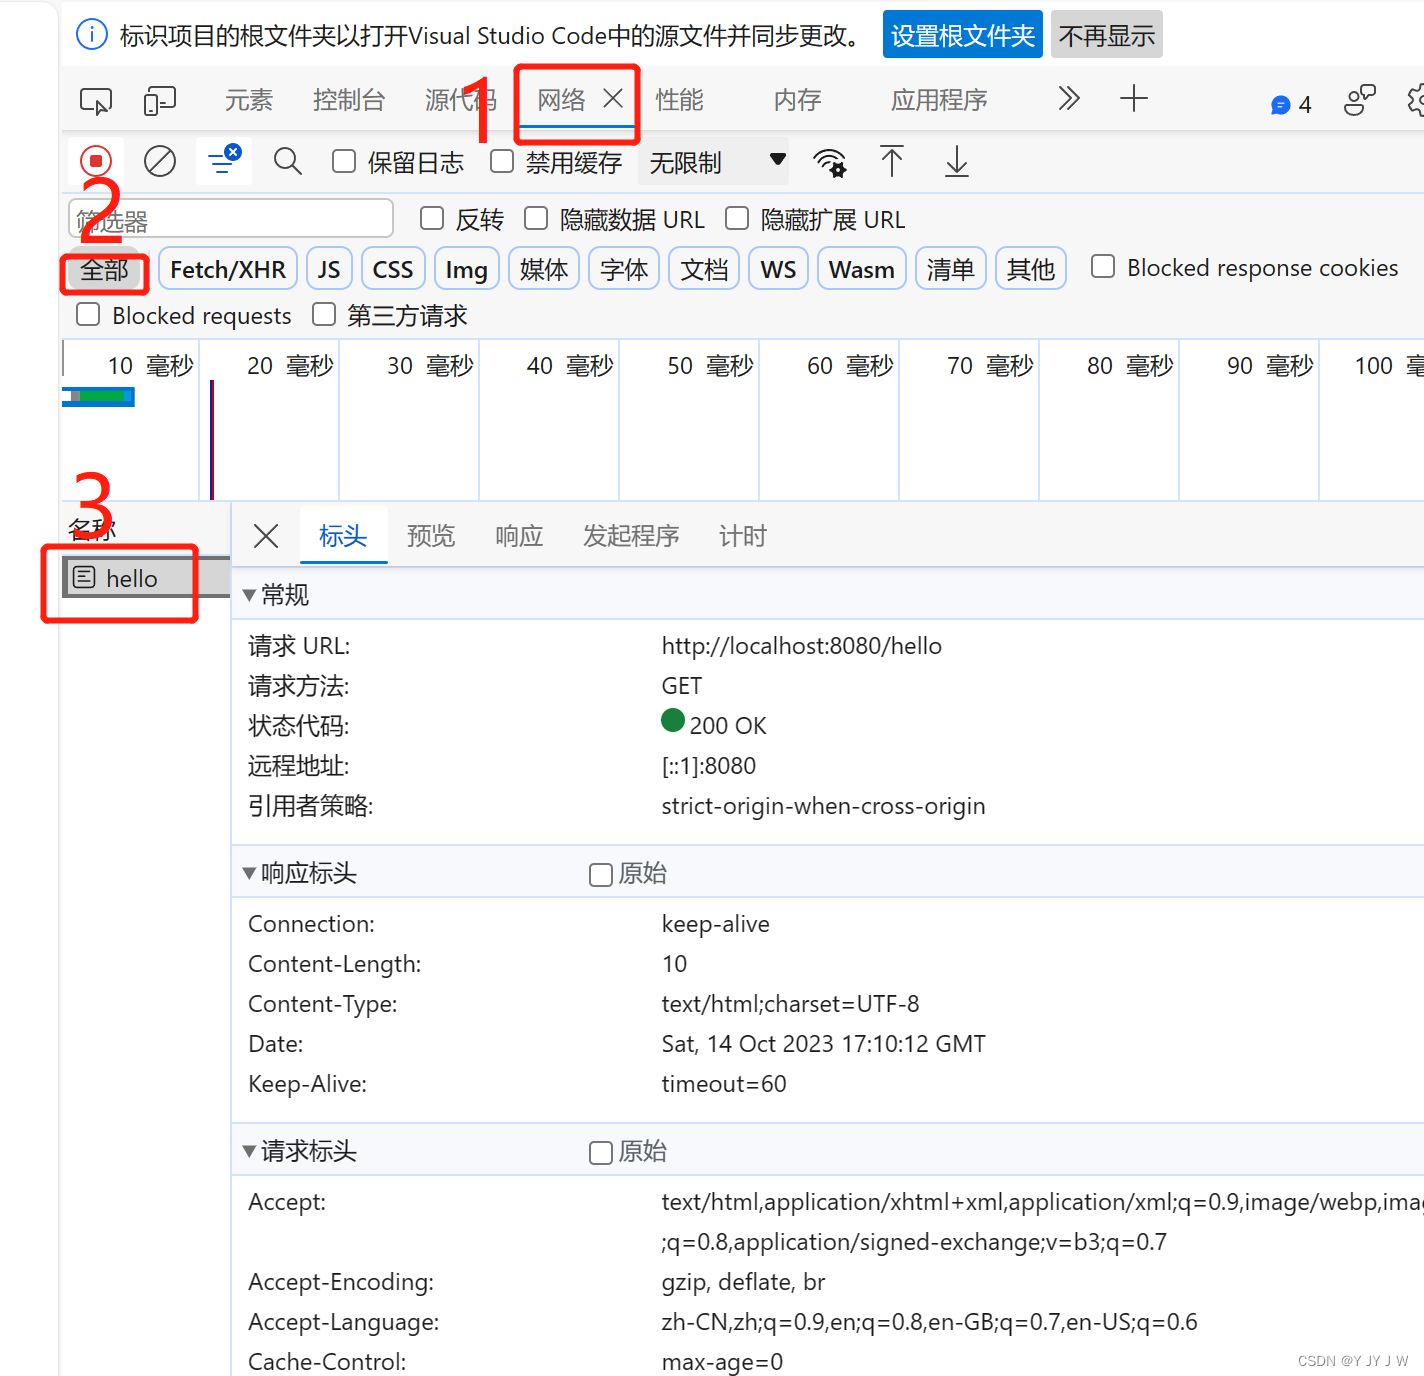
Task: Clear the network request log
Action: click(159, 161)
